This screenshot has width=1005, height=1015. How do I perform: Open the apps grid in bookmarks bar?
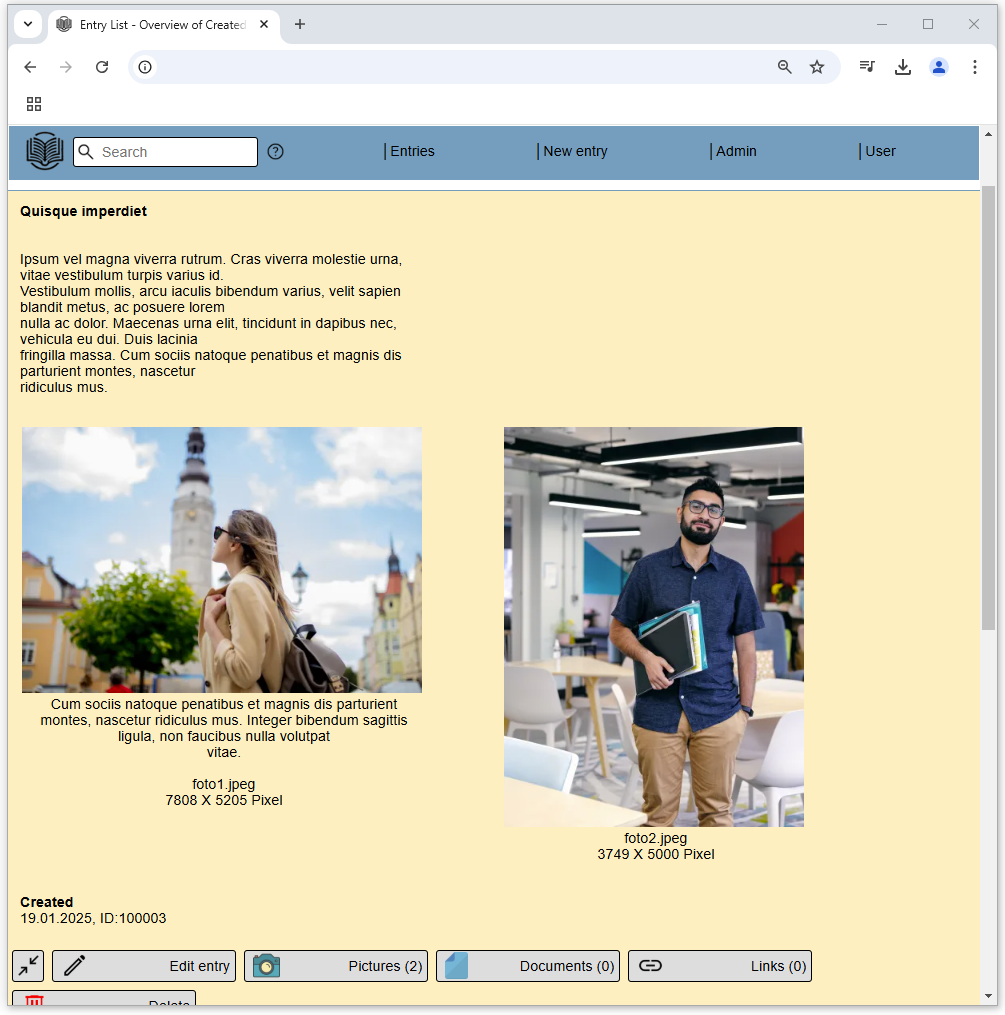[34, 104]
